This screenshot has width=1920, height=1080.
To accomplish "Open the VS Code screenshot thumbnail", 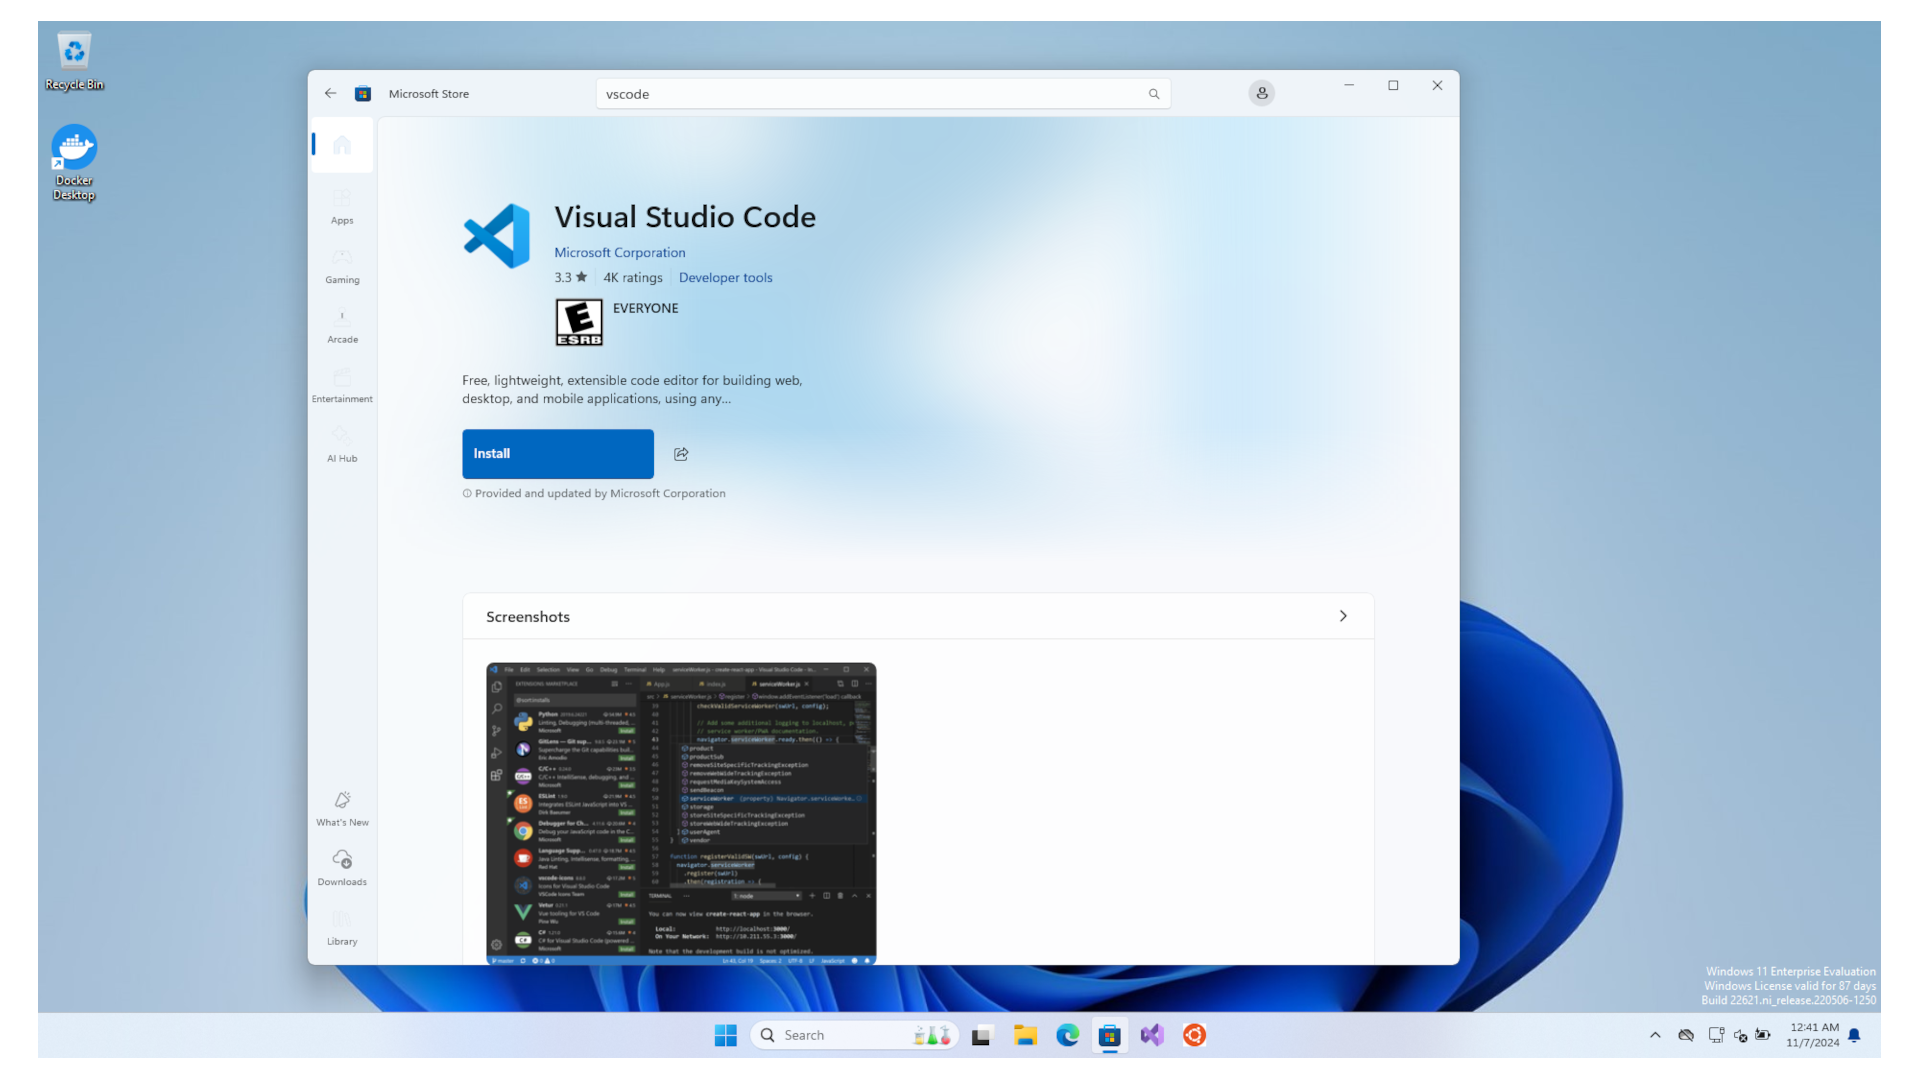I will click(x=681, y=812).
